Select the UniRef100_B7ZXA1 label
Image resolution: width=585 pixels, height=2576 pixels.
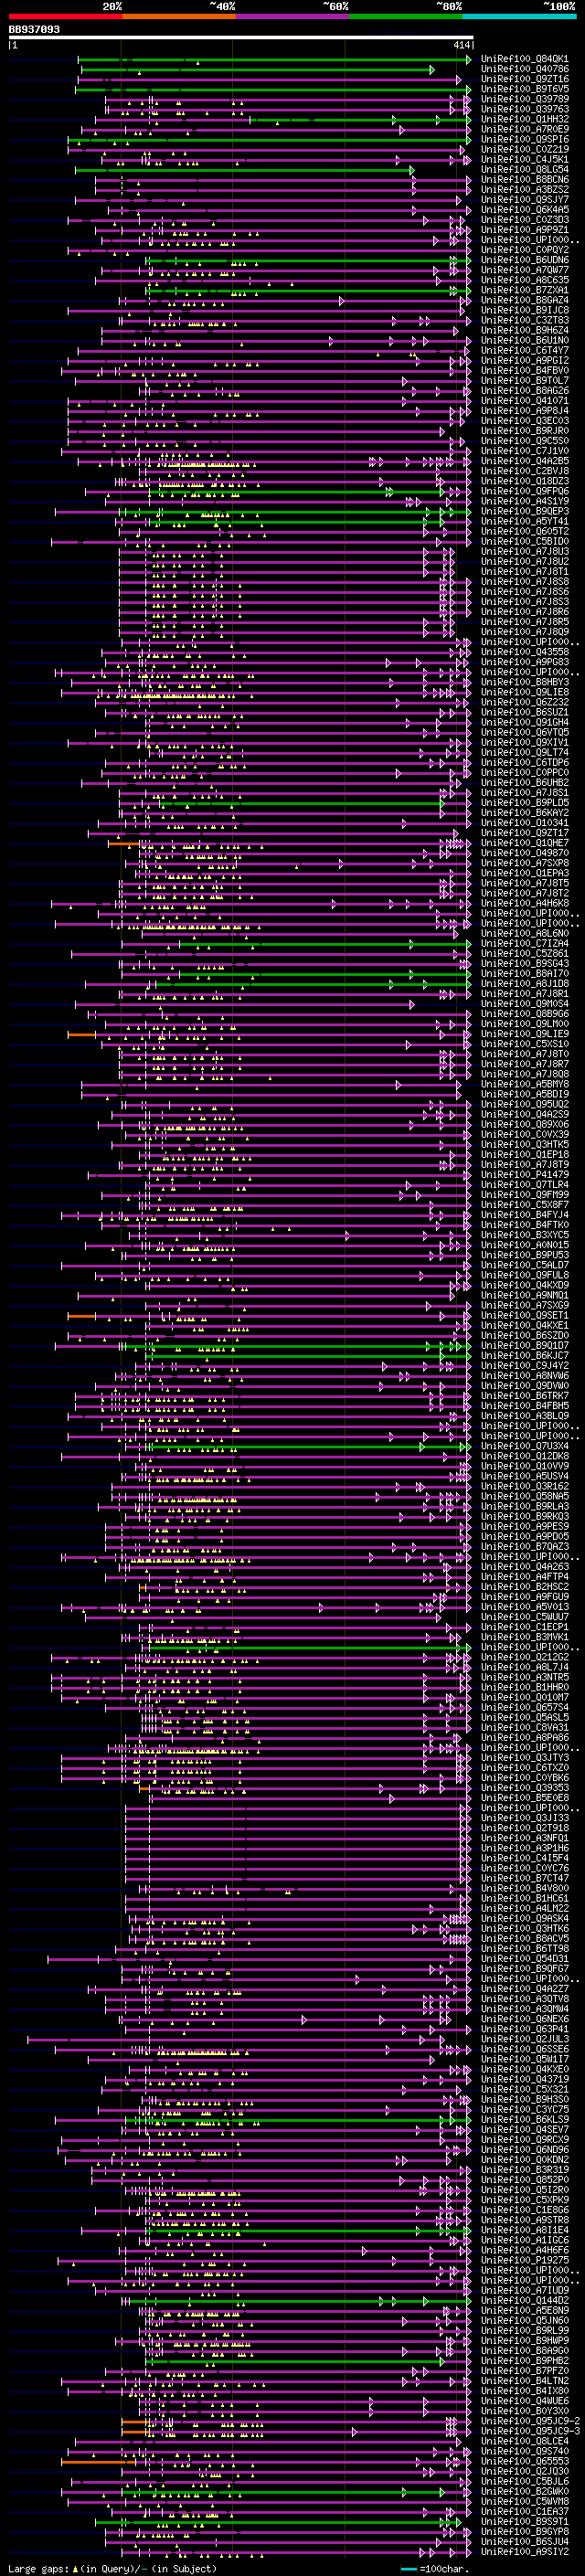point(525,290)
